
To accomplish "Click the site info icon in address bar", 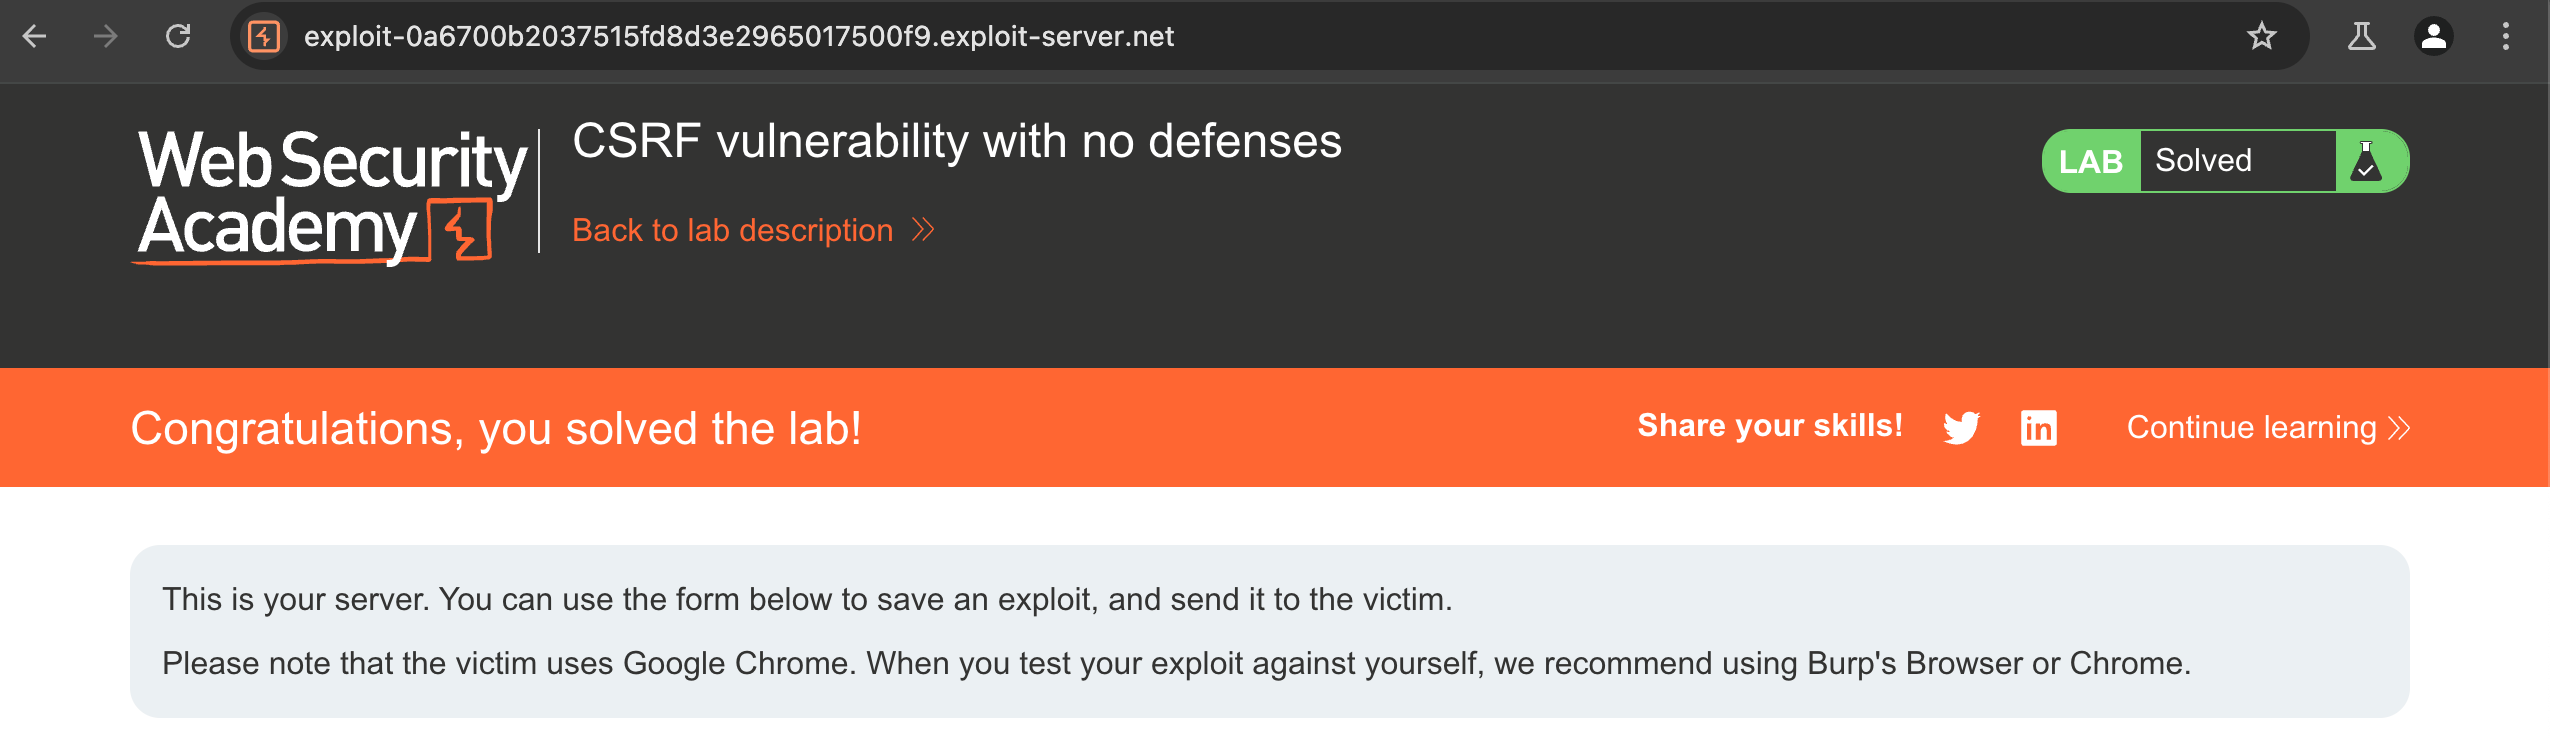I will point(264,37).
